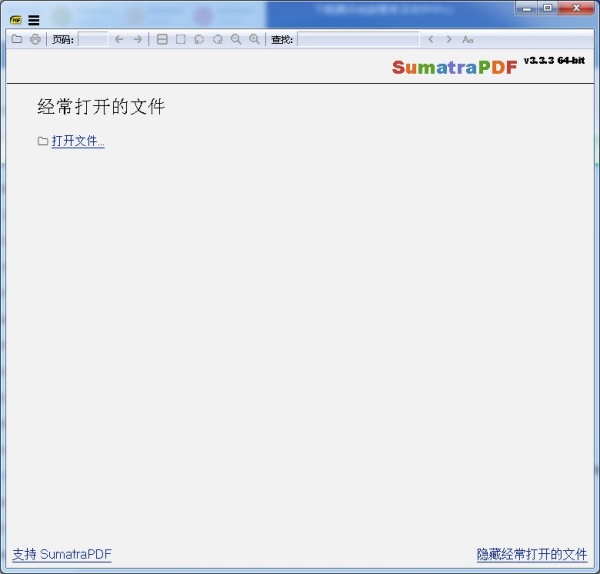This screenshot has width=600, height=574.
Task: Rotate the page right
Action: coord(217,39)
